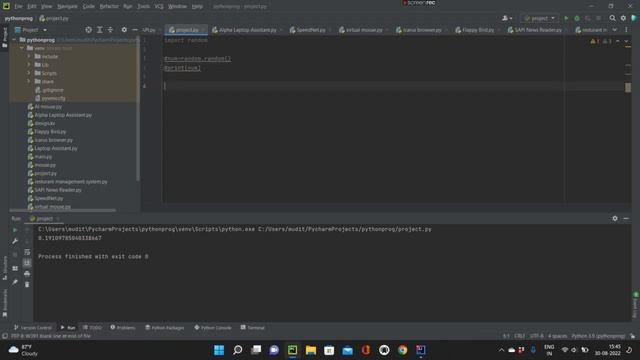
Task: Switch to Alpha Laptop Assistant.py editor tab
Action: (247, 30)
